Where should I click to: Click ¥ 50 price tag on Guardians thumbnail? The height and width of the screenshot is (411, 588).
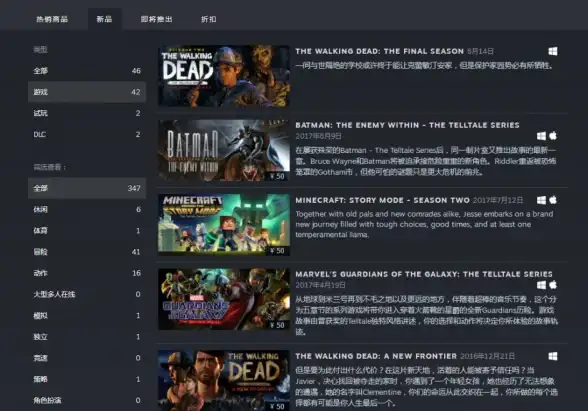point(278,325)
